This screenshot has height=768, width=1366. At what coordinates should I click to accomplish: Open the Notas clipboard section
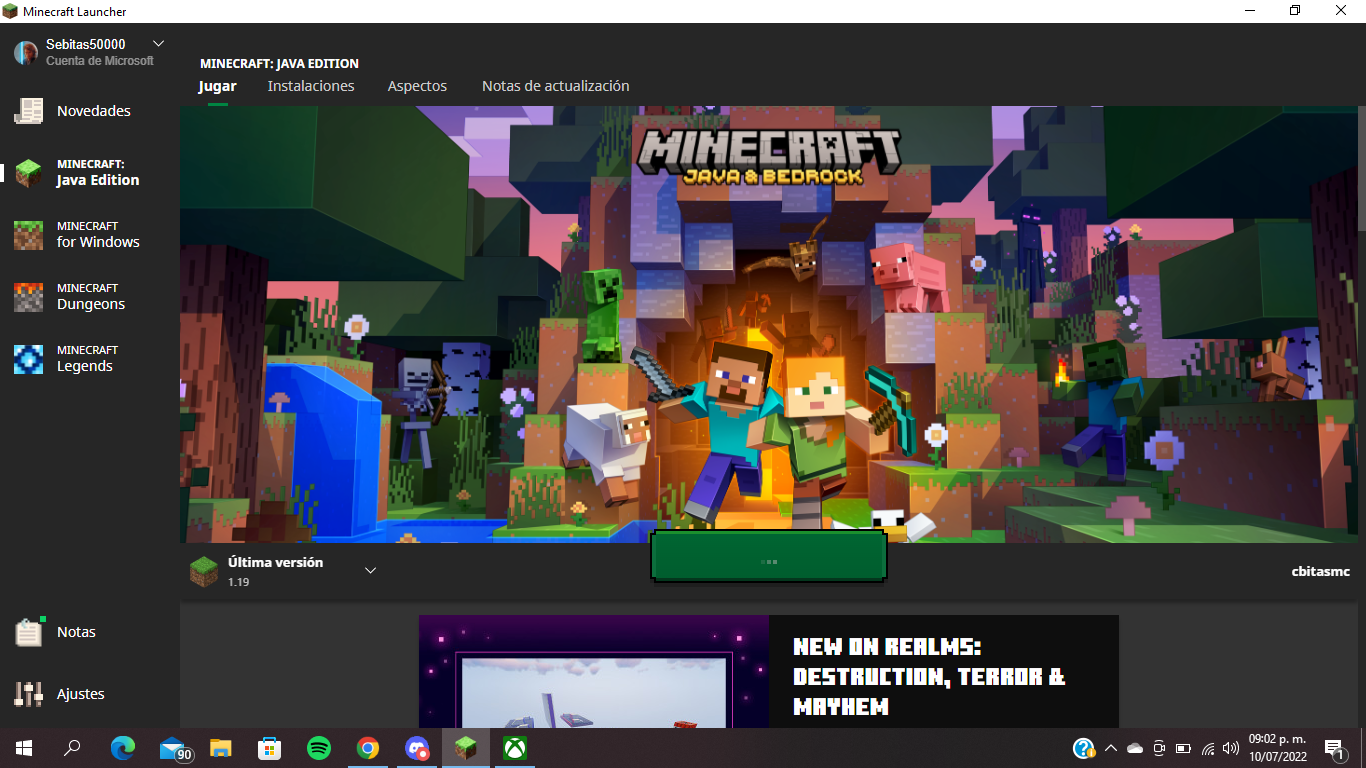(76, 632)
